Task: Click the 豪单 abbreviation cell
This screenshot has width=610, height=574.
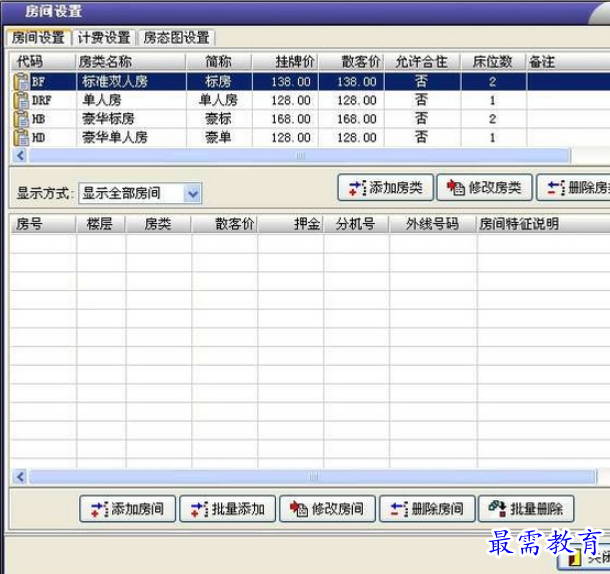Action: click(218, 137)
